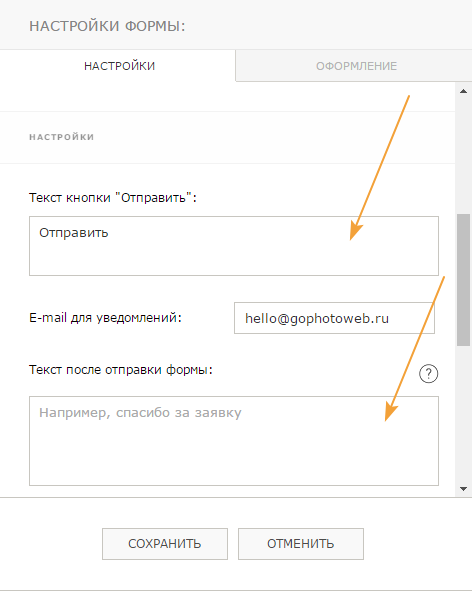472x591 pixels.
Task: Focus the text-after-submit textarea
Action: pos(234,441)
